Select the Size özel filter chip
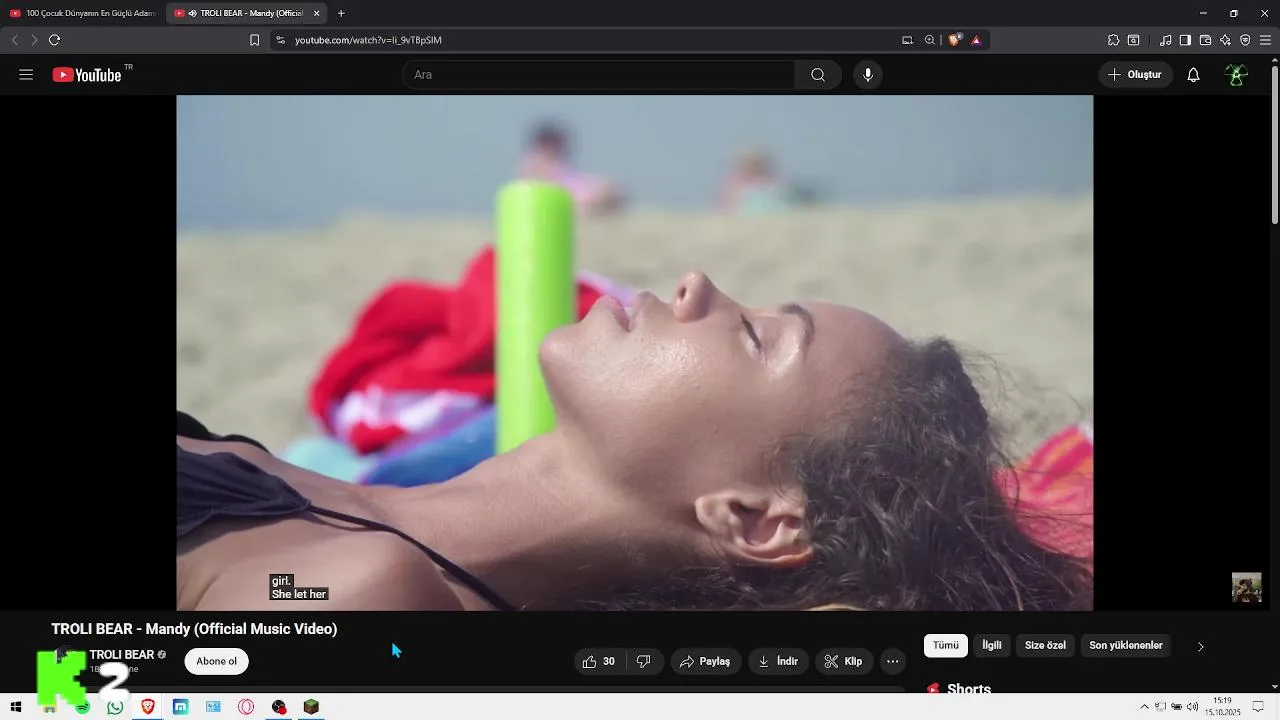 pyautogui.click(x=1046, y=646)
